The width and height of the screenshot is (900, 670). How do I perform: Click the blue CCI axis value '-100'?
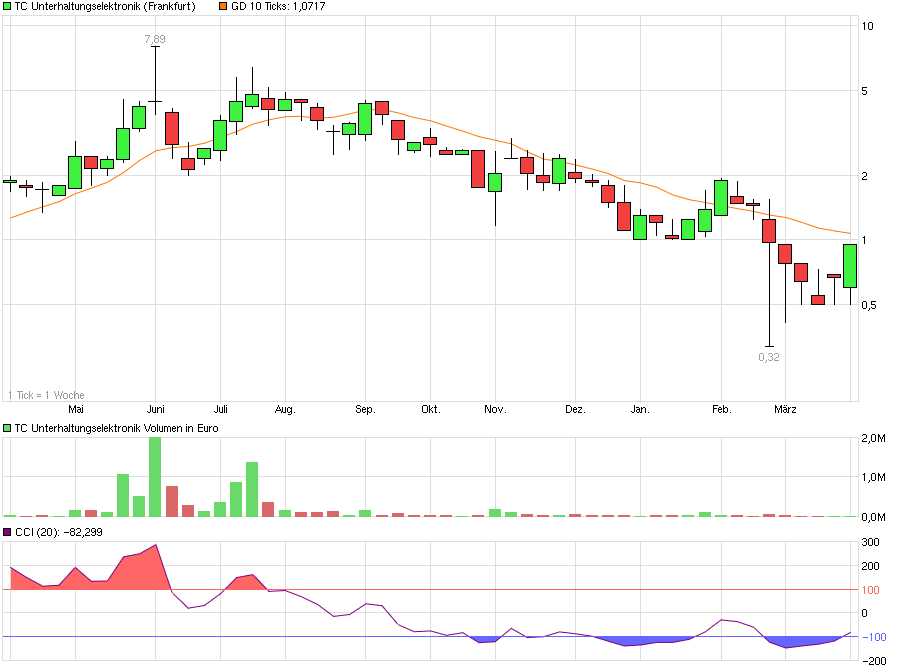pos(874,637)
